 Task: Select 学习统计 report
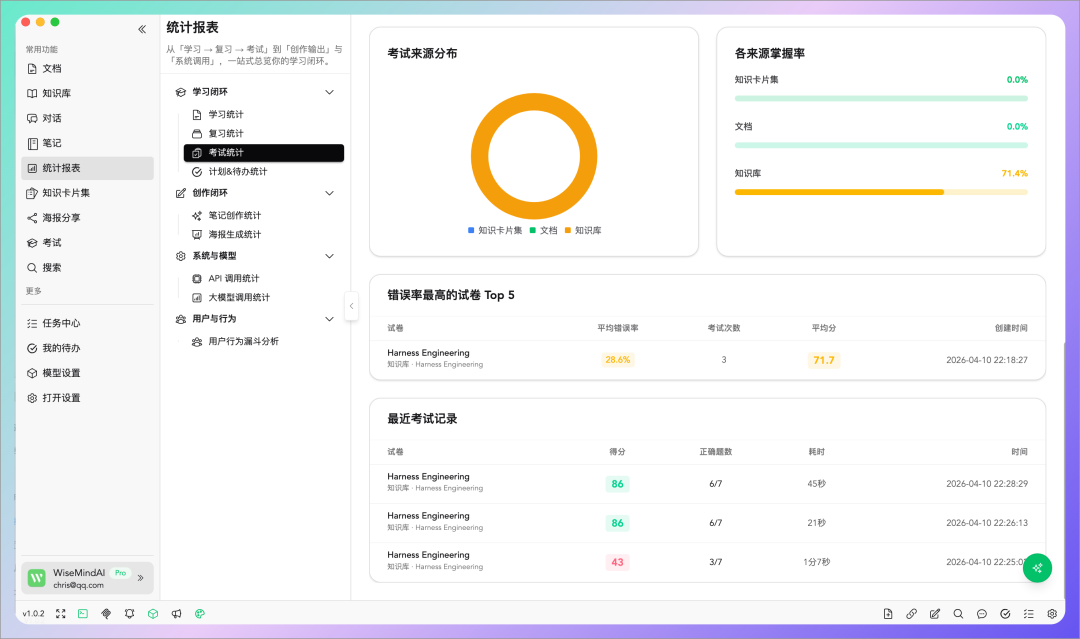(264, 114)
